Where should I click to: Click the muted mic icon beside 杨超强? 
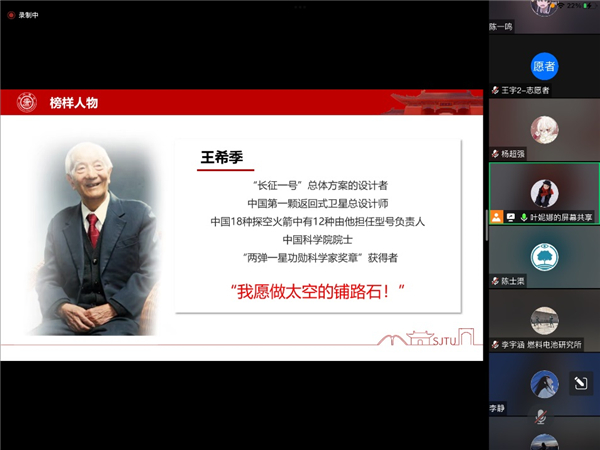(x=495, y=154)
